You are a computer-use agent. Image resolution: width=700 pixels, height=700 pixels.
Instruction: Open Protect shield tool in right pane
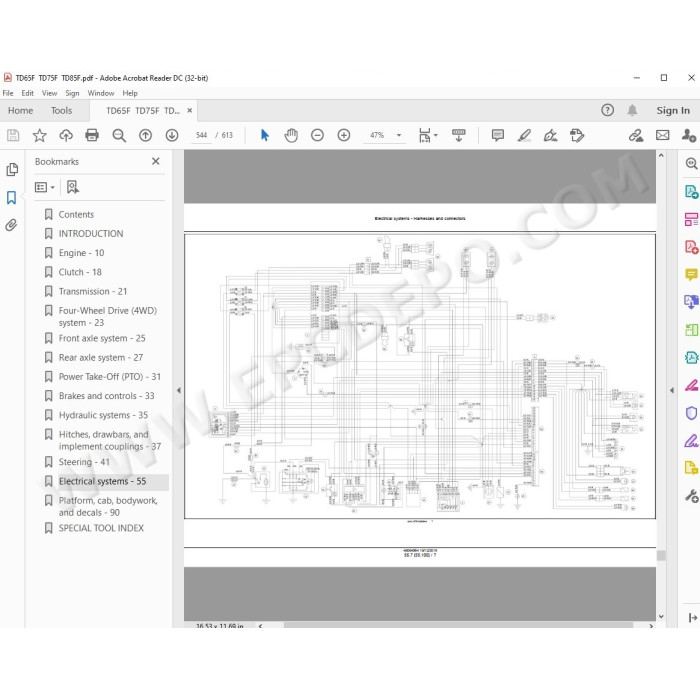click(691, 413)
